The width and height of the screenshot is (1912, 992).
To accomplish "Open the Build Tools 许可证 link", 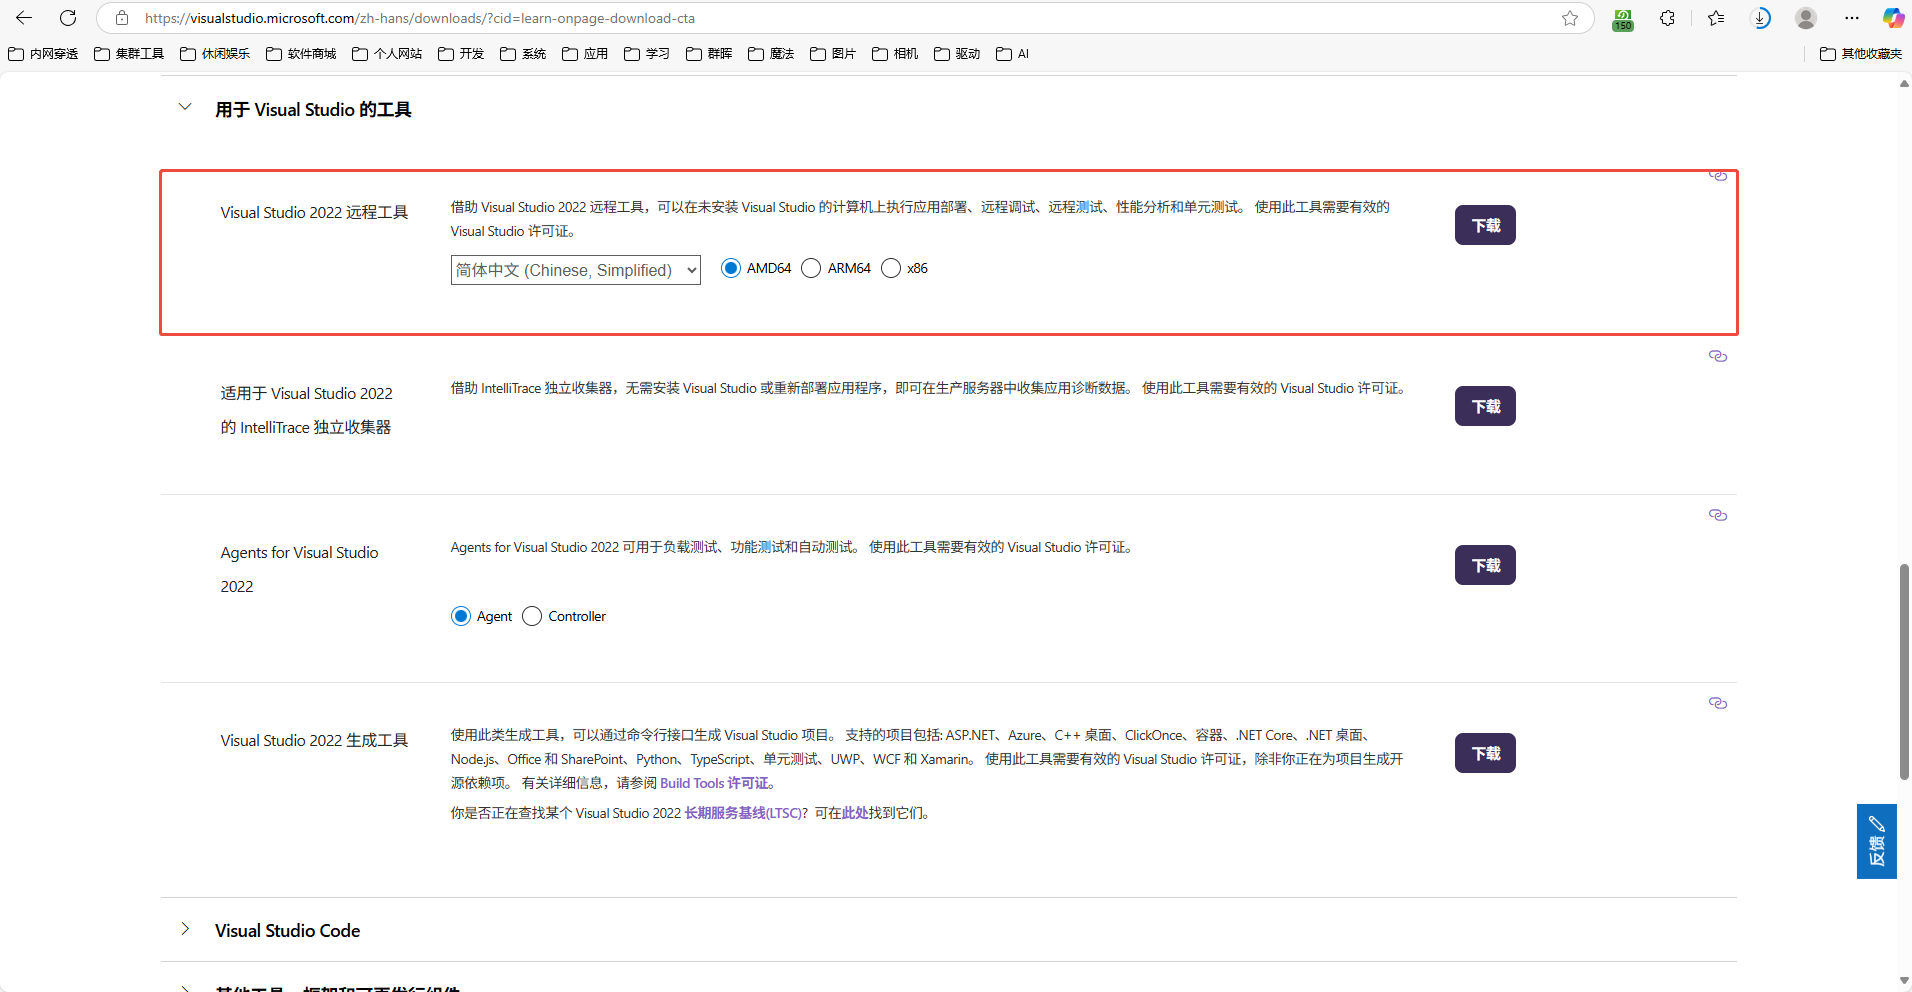I will click(715, 783).
